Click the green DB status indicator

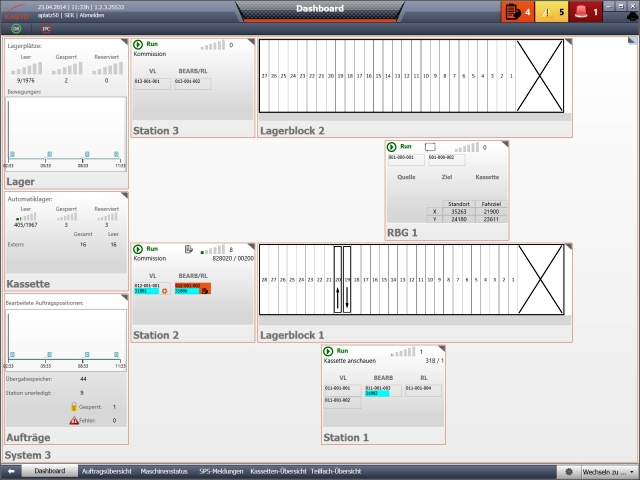pos(16,30)
